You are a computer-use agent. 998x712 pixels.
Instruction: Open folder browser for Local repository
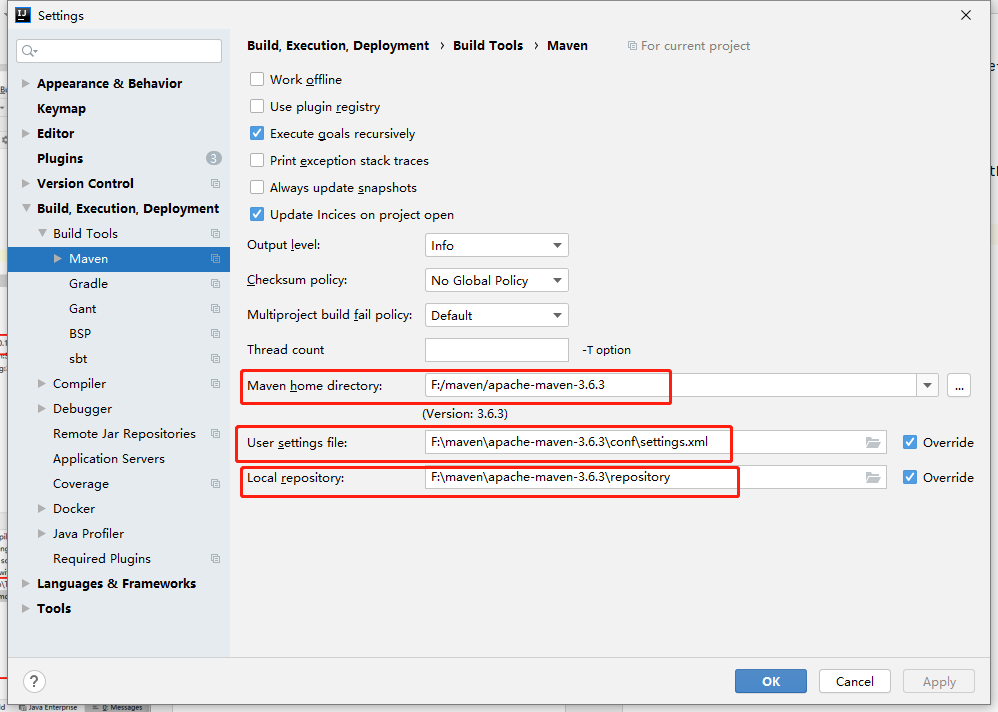tap(872, 477)
